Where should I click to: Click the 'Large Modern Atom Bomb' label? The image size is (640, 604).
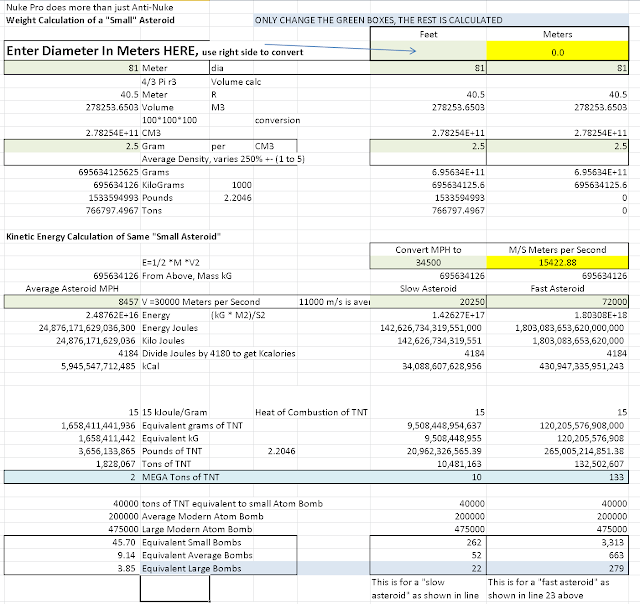click(197, 529)
